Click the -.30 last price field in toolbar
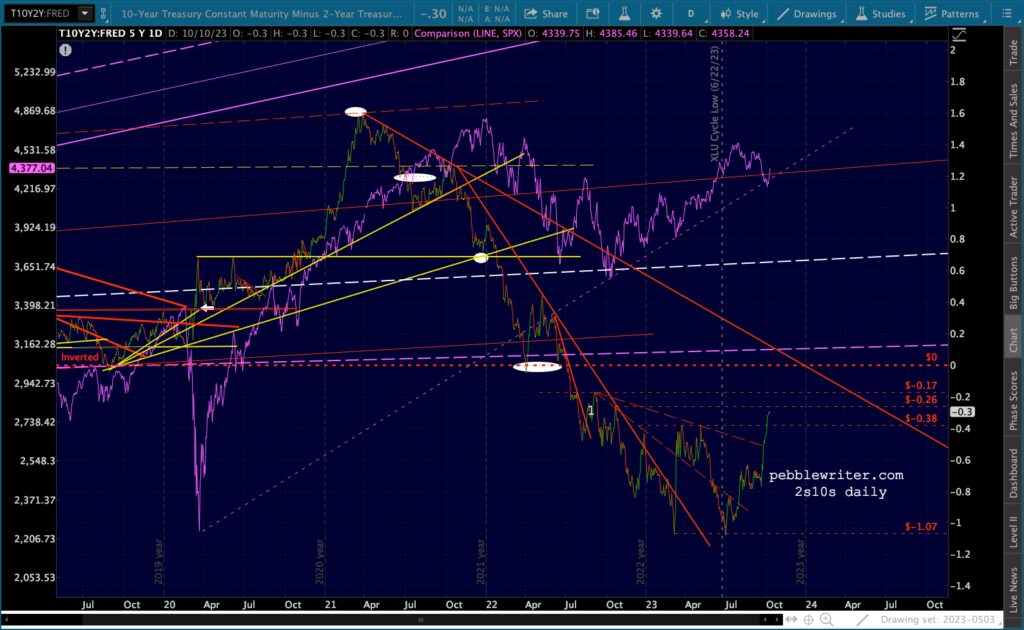Screen dimensions: 1024x630 tap(433, 14)
